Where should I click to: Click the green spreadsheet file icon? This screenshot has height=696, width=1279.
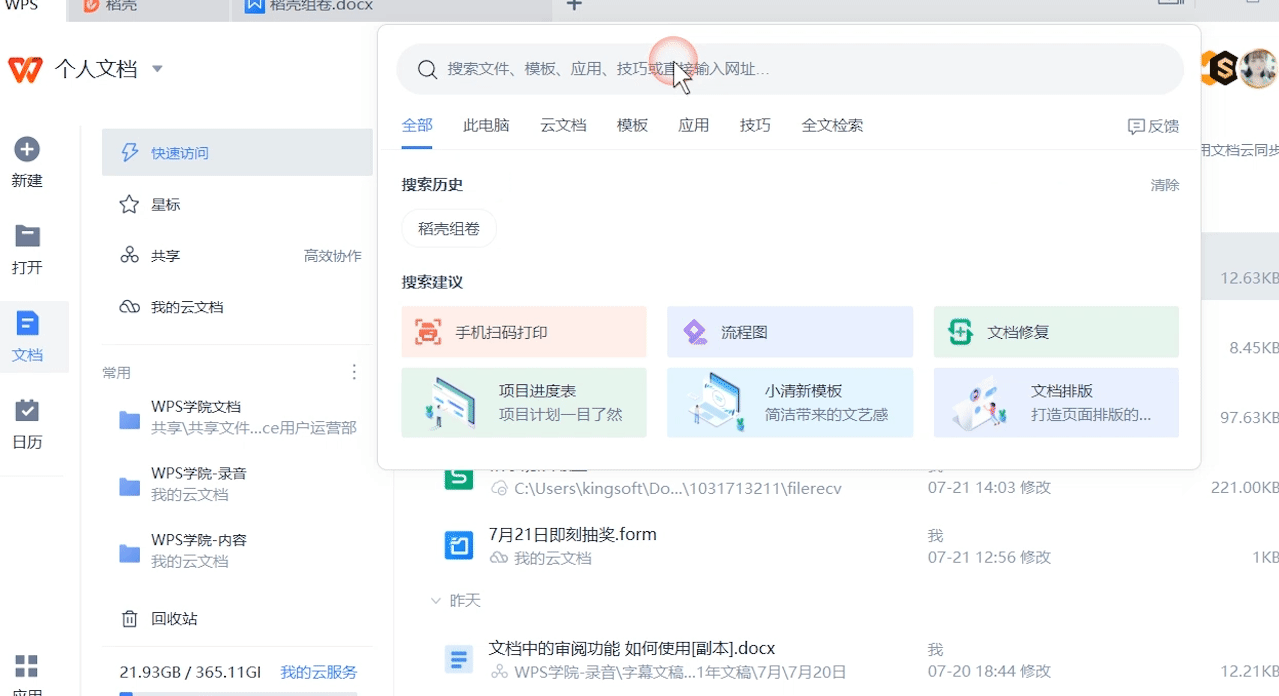458,478
